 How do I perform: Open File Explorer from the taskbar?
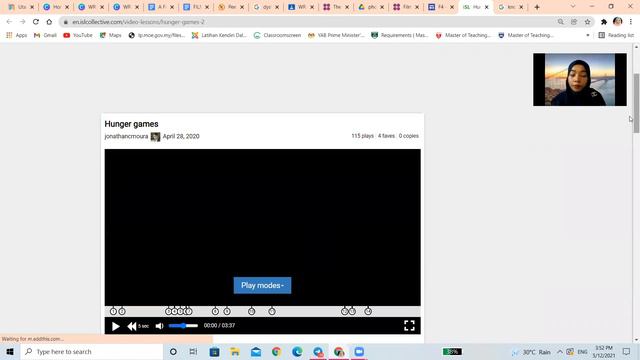[235, 352]
